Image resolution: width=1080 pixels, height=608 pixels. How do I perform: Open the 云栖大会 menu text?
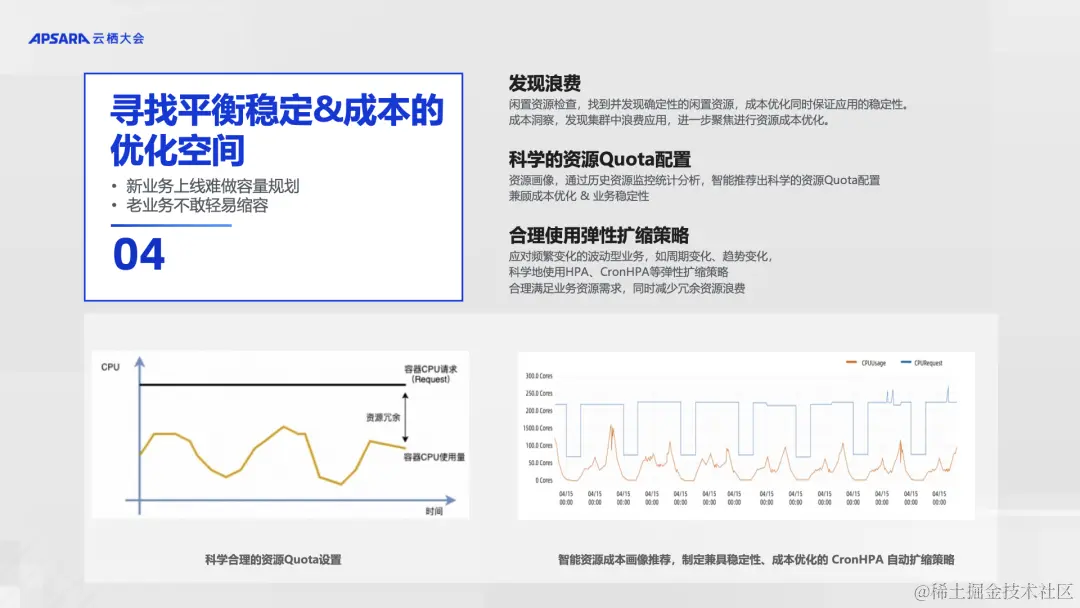[x=119, y=37]
